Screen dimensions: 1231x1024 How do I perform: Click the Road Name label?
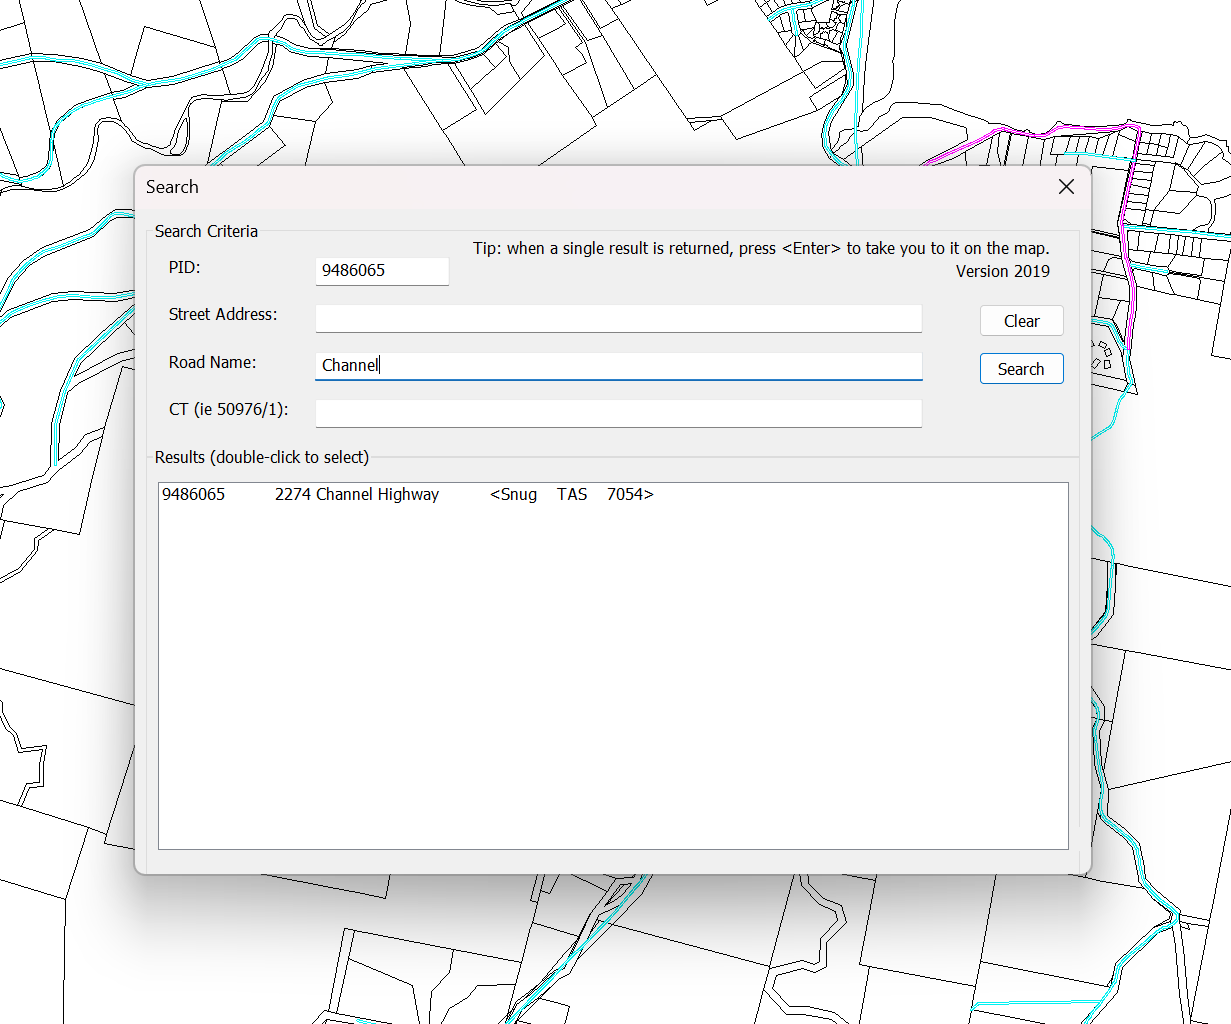click(x=212, y=362)
